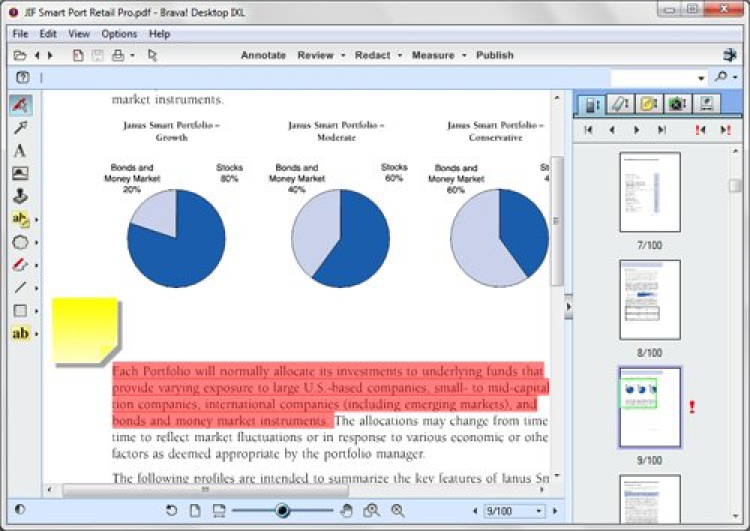
Task: Switch to the thumbnails panel tab
Action: pos(592,104)
